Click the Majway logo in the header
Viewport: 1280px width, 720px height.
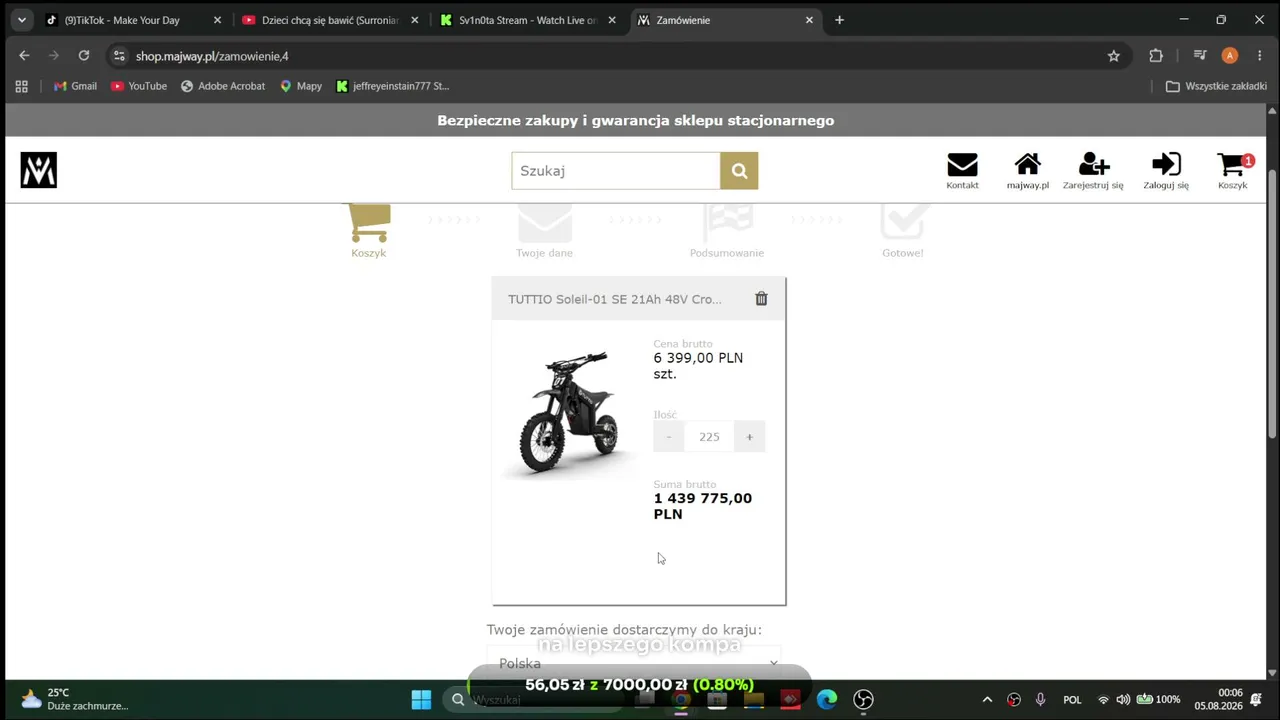39,170
